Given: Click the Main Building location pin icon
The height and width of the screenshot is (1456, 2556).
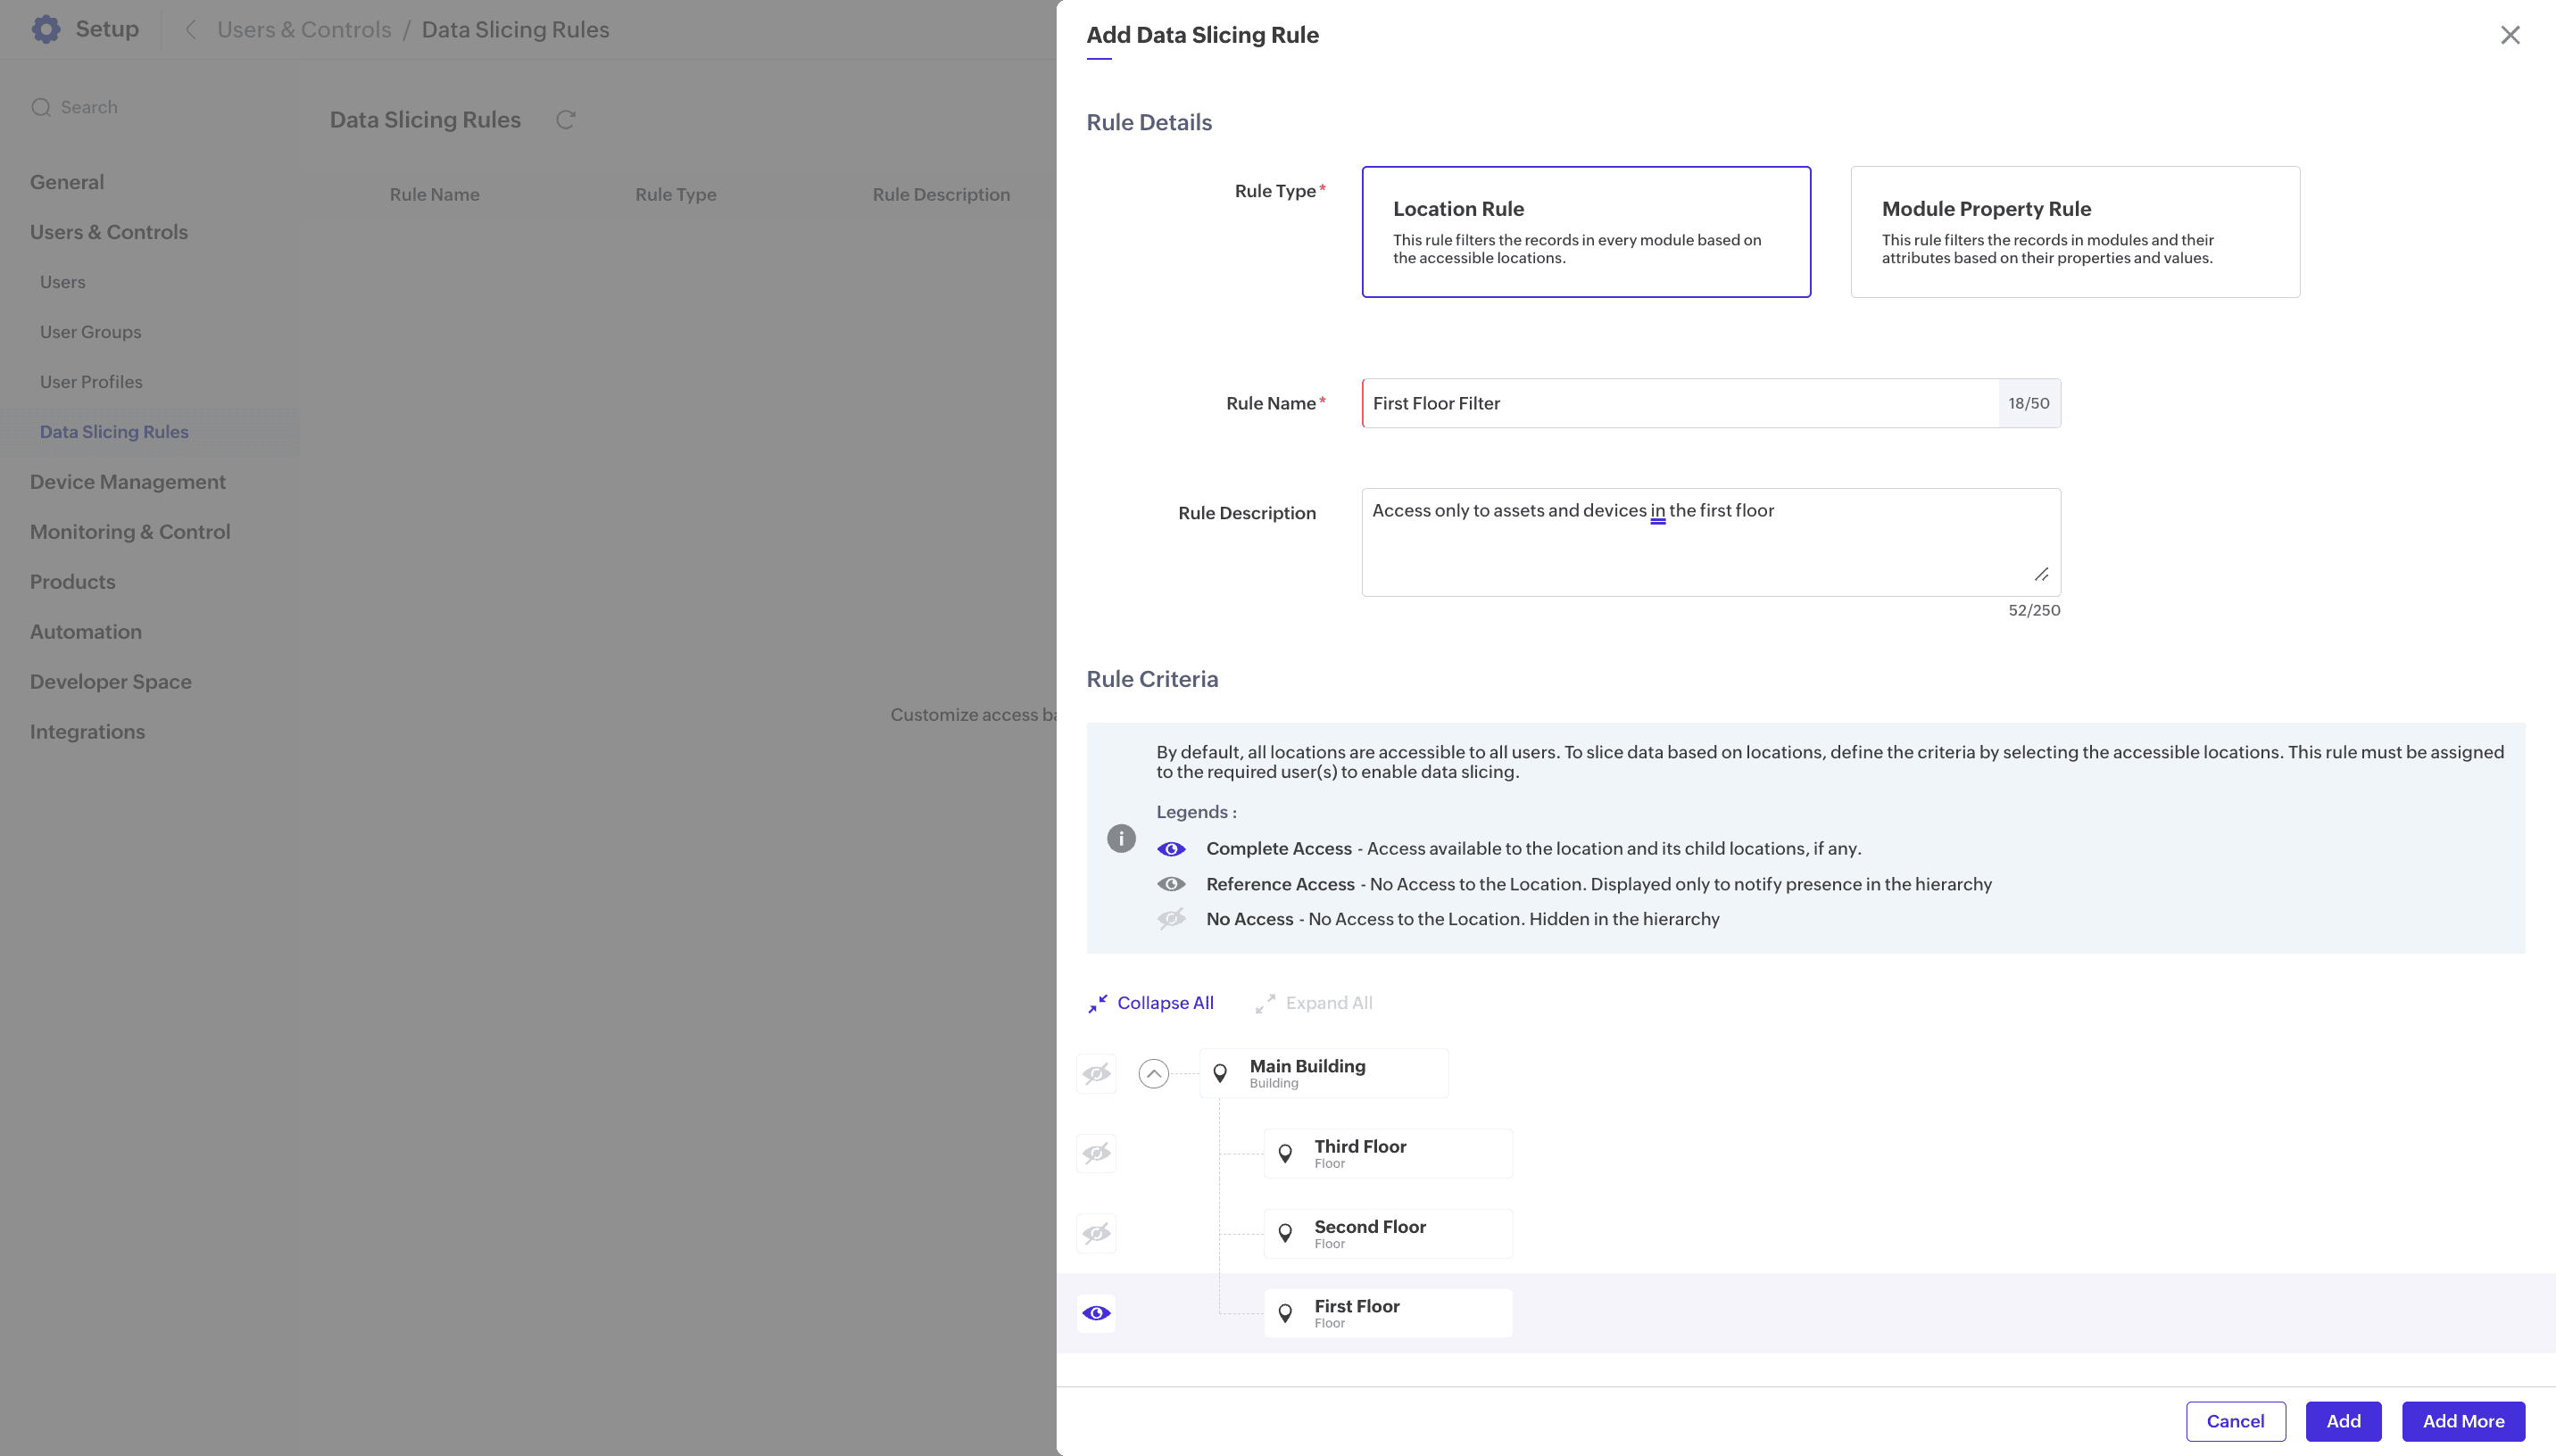Looking at the screenshot, I should click(x=1220, y=1073).
